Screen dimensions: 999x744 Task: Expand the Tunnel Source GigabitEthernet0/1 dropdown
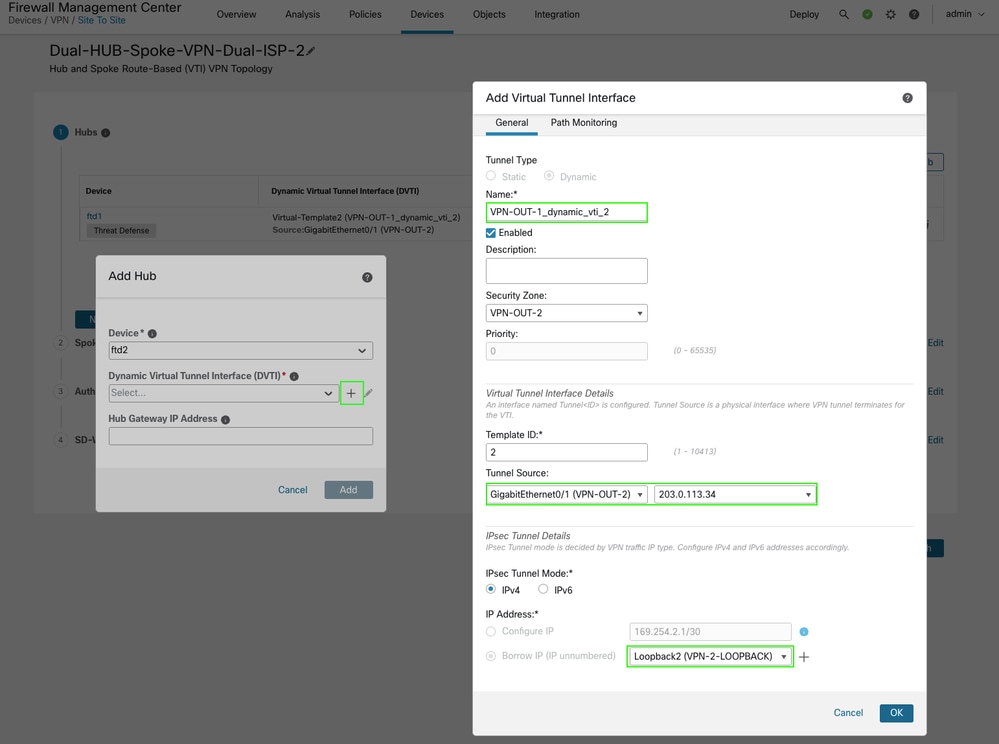pyautogui.click(x=567, y=494)
